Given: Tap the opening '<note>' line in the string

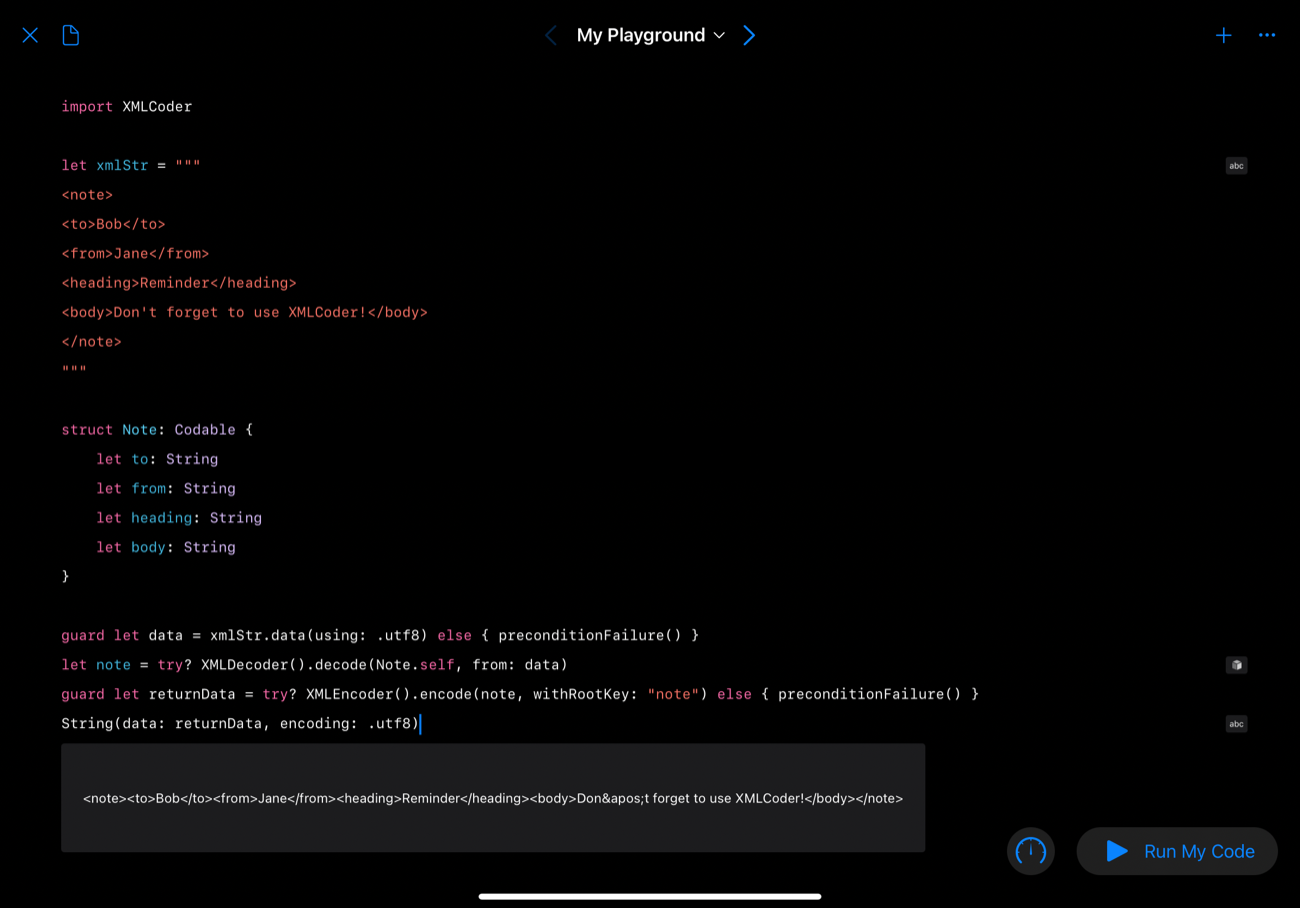Looking at the screenshot, I should (x=87, y=195).
